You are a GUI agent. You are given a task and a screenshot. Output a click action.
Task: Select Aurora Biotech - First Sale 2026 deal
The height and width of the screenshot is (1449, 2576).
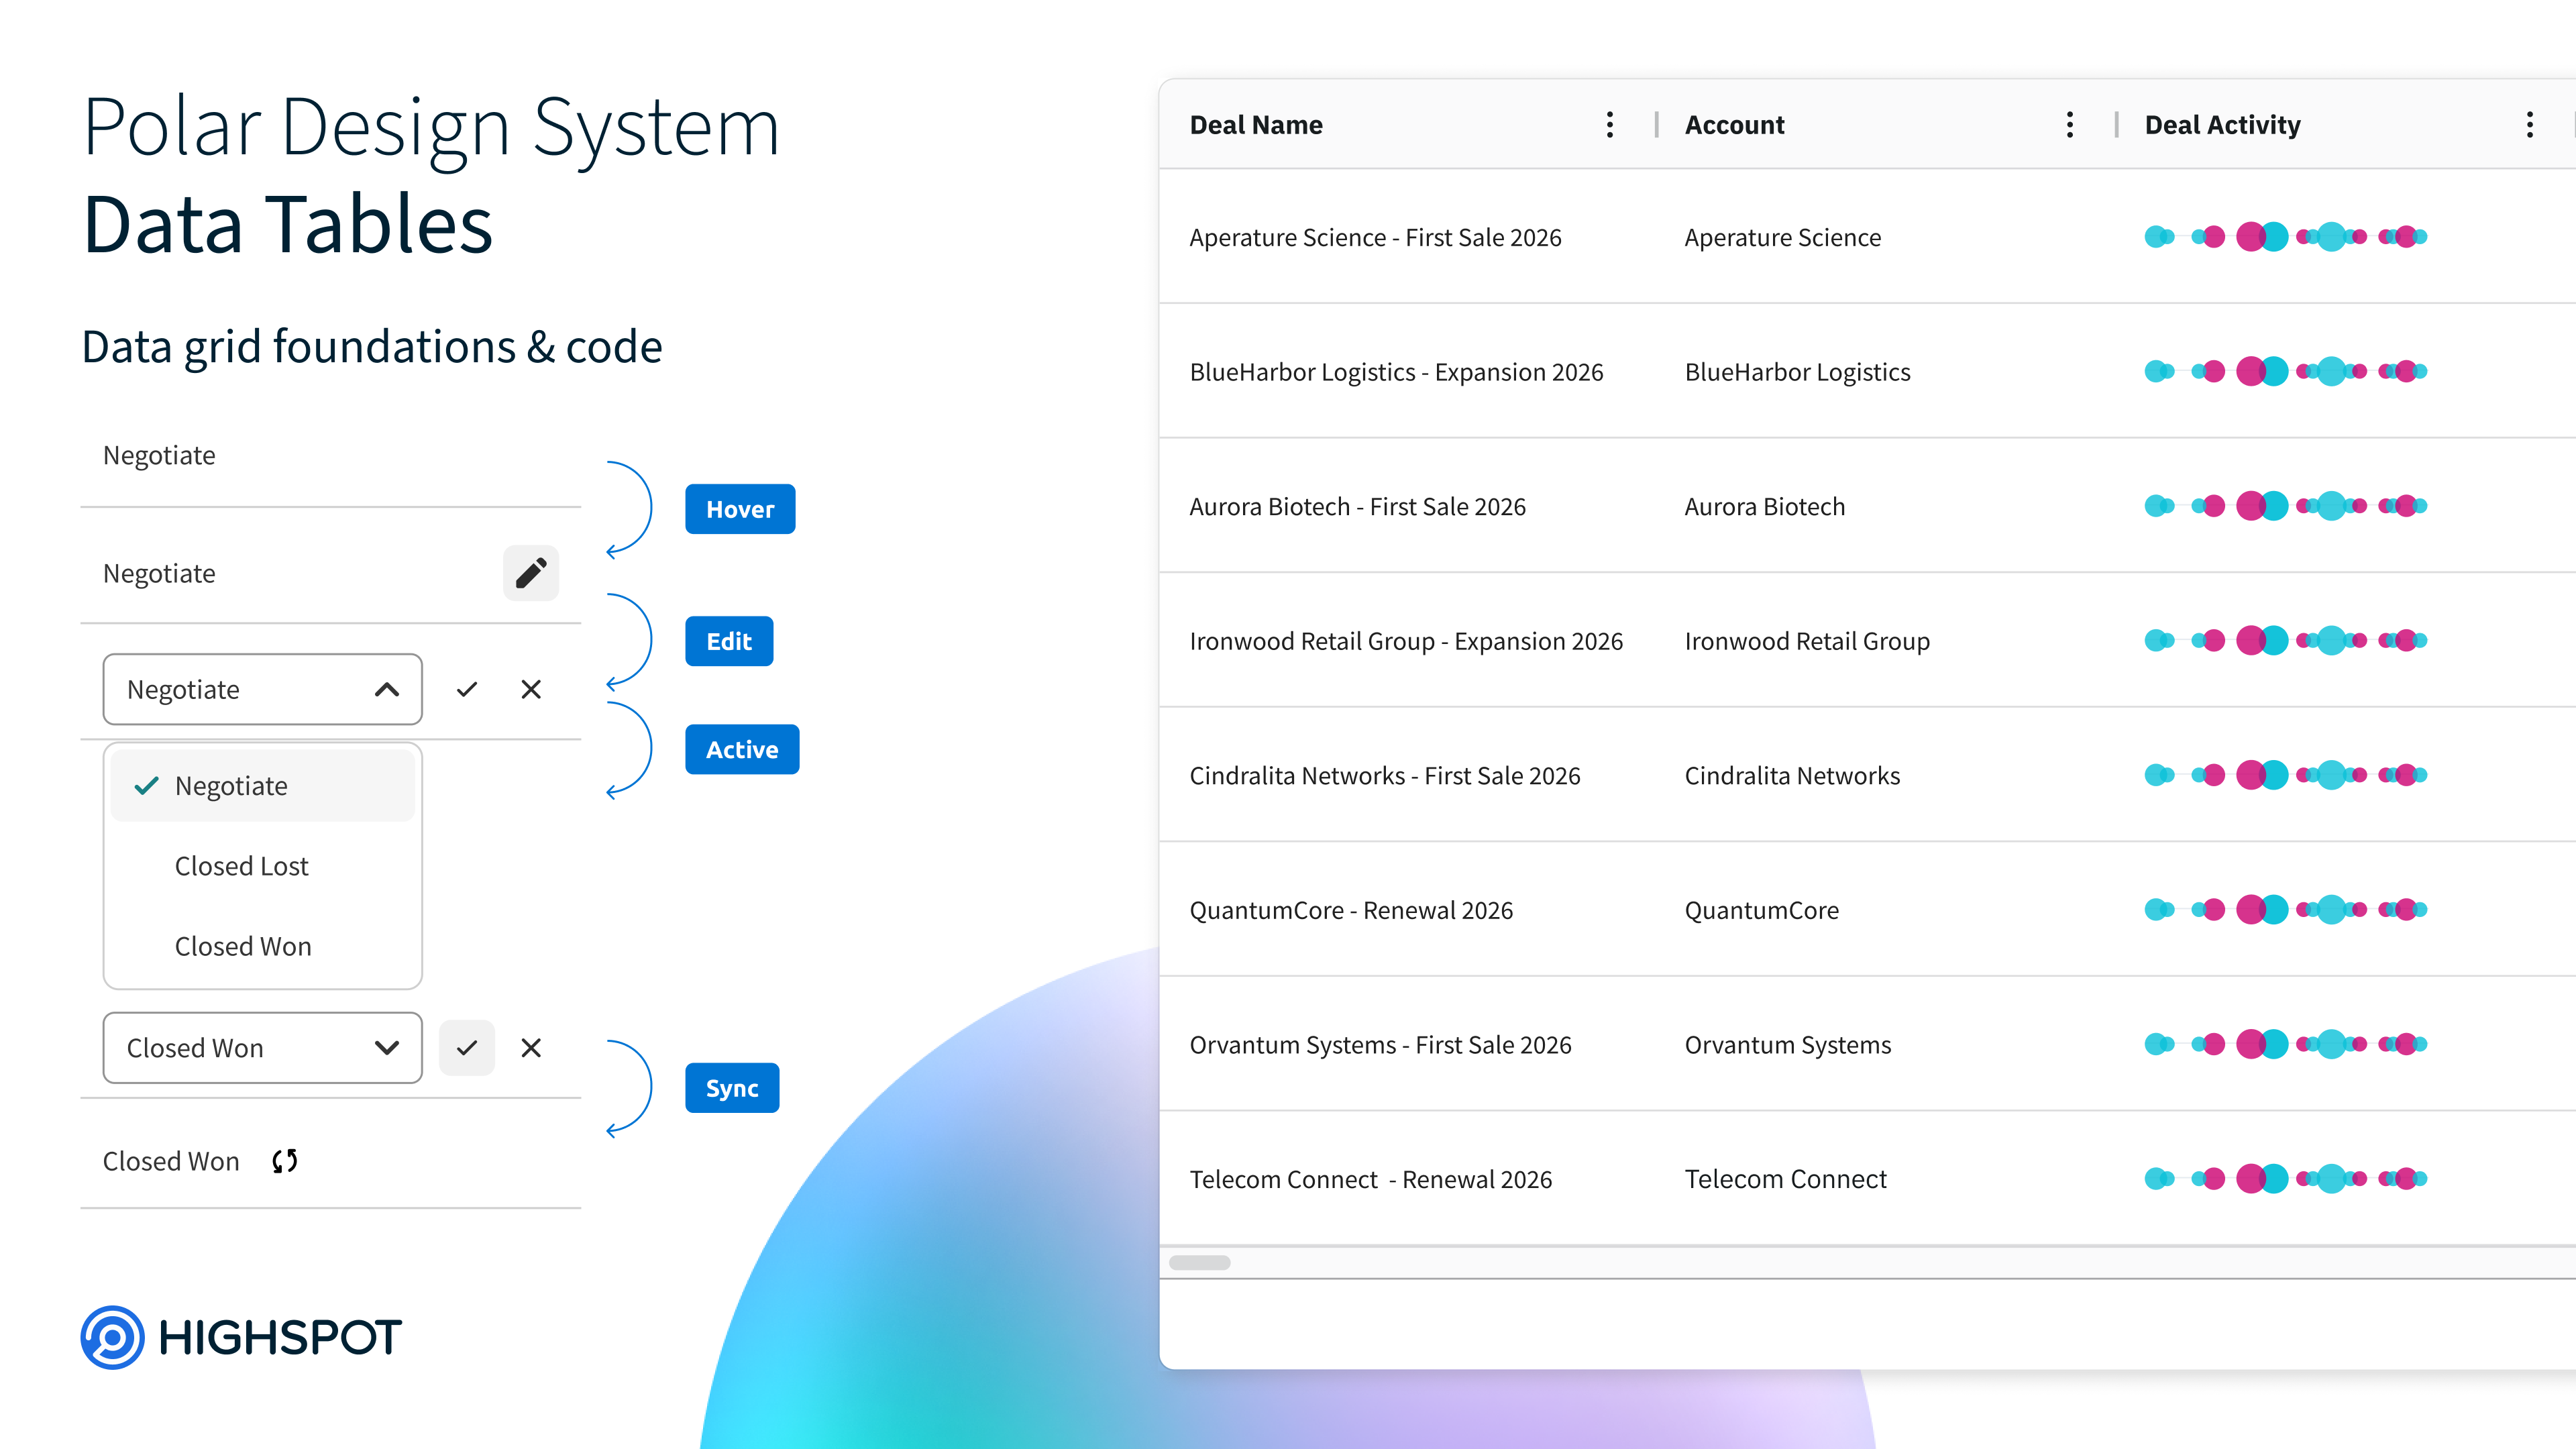coord(1357,507)
